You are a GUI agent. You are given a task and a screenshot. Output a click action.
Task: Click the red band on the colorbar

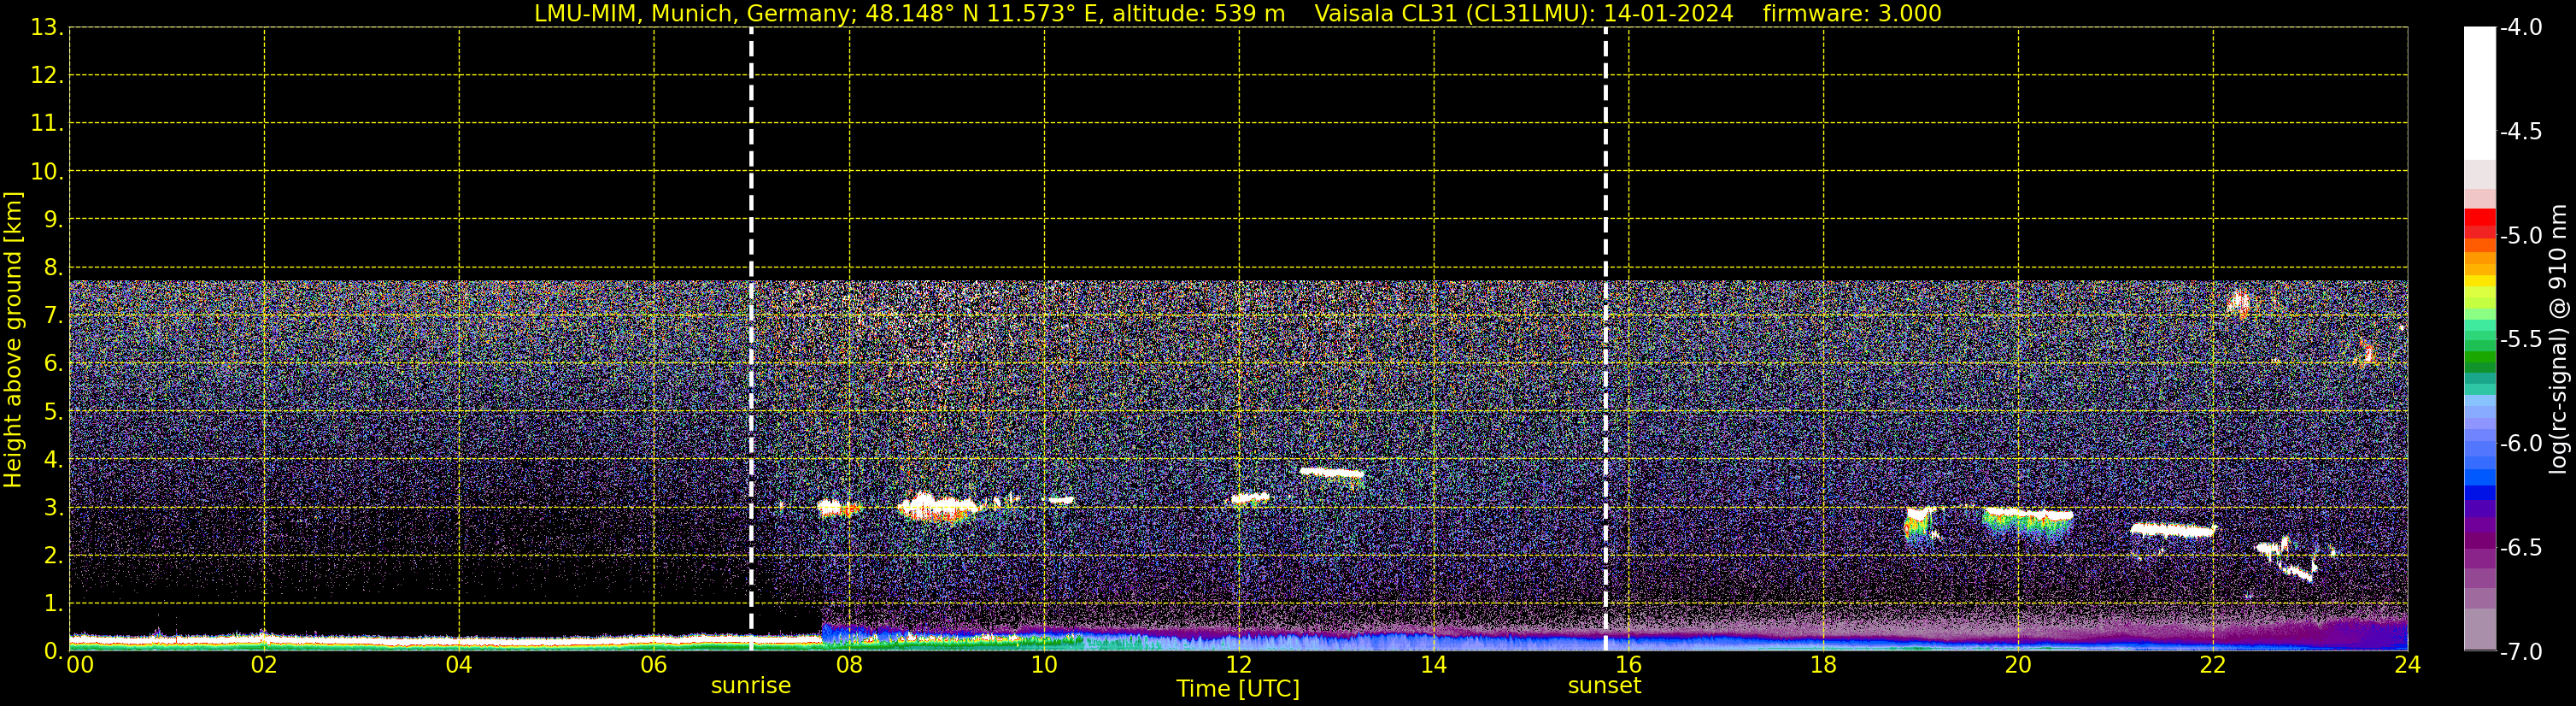[x=2479, y=217]
